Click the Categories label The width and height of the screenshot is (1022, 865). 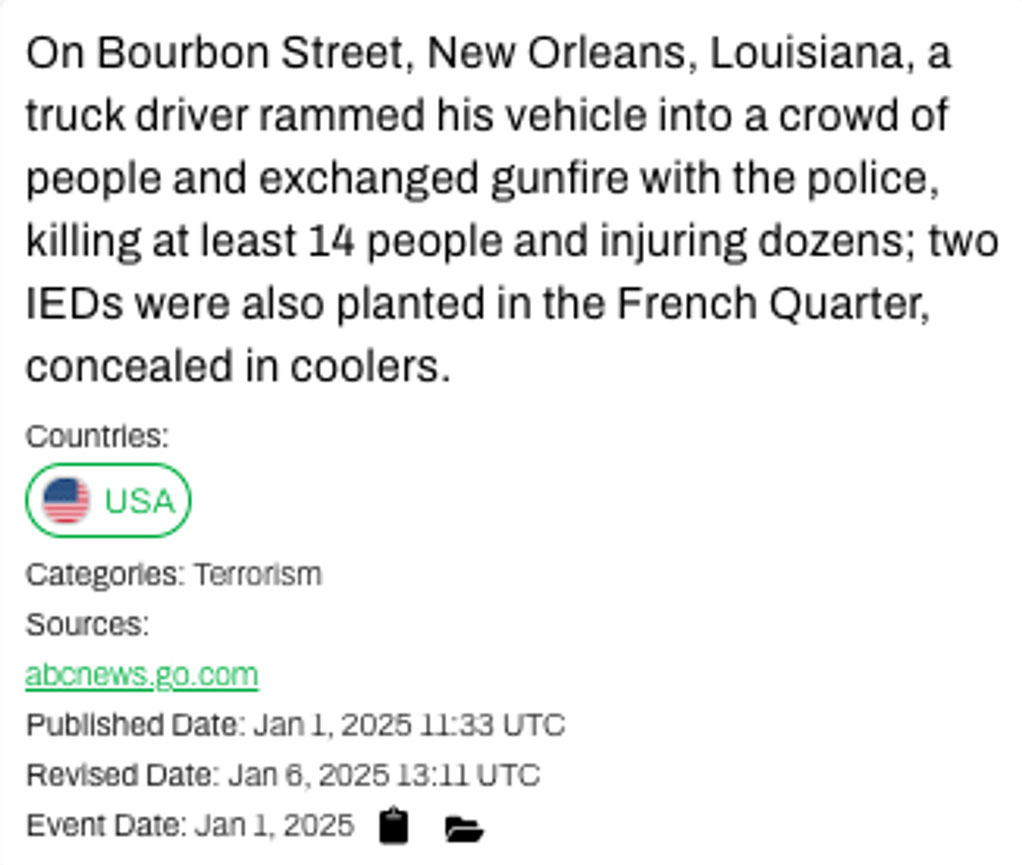pos(104,575)
